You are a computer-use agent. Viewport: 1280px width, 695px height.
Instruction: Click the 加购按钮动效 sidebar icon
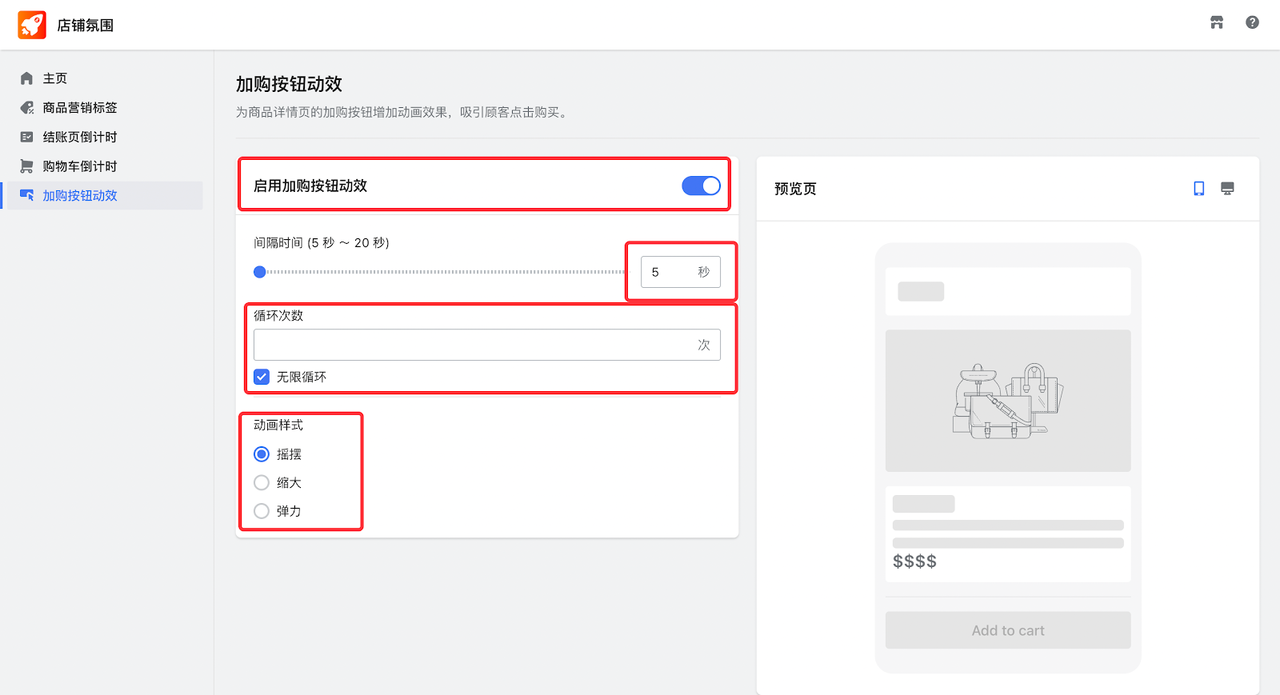pyautogui.click(x=25, y=194)
